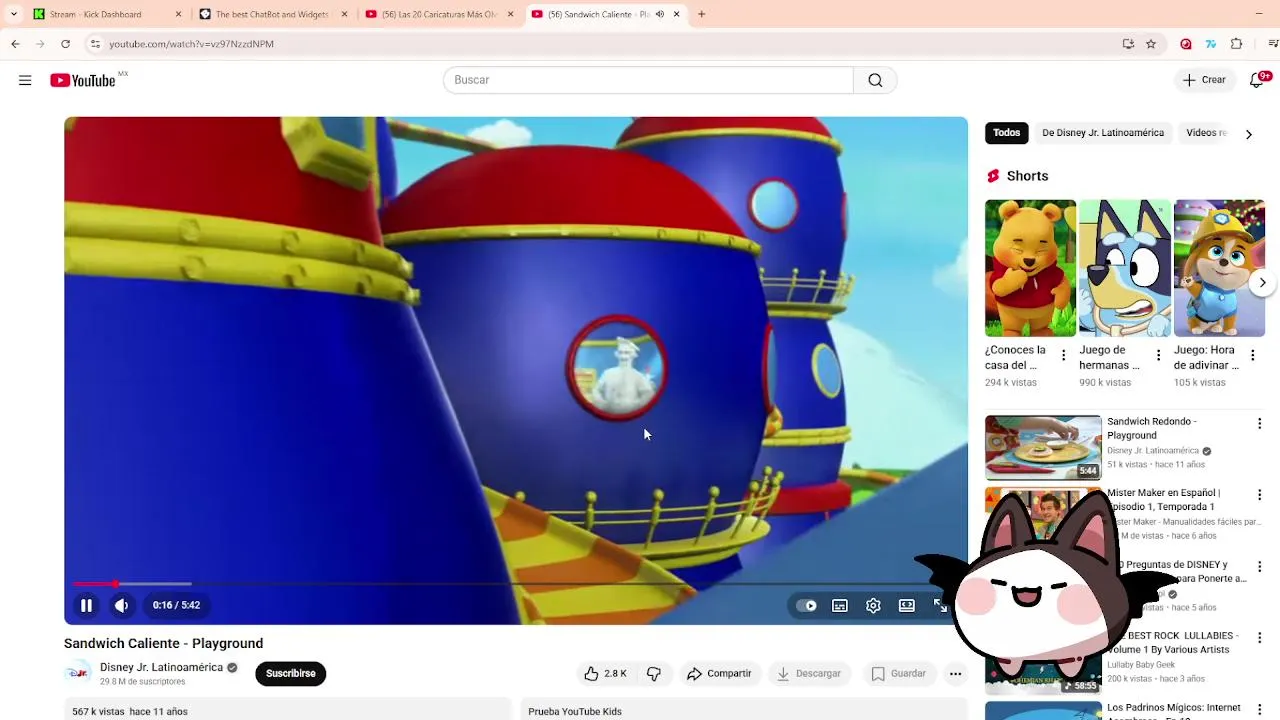Click the address bar URL
This screenshot has height=720, width=1280.
[191, 44]
